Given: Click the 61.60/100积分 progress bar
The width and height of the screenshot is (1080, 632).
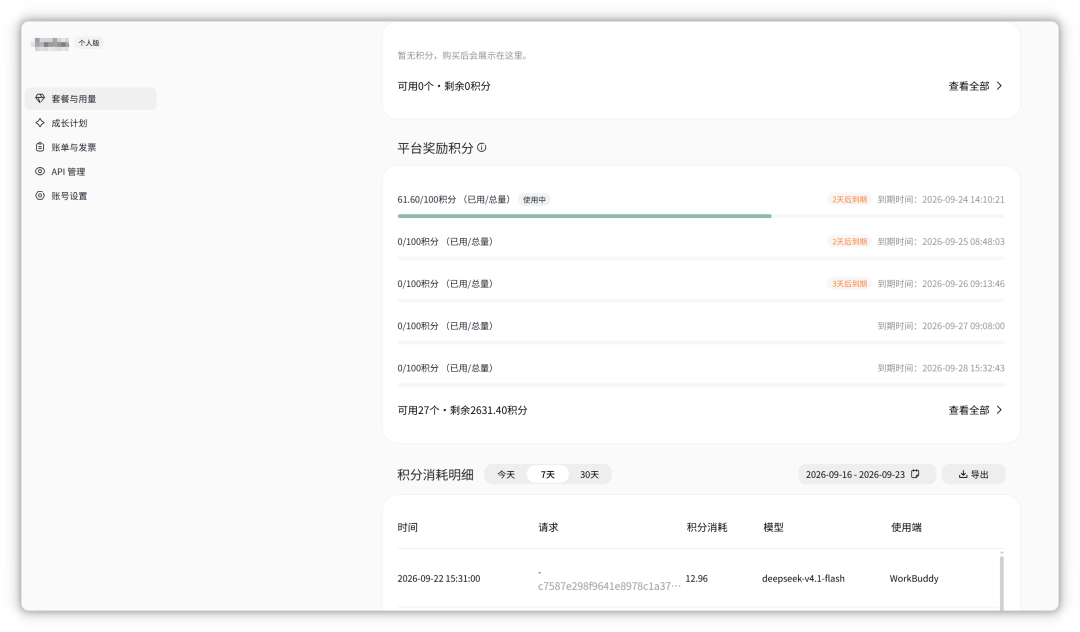Looking at the screenshot, I should pos(700,216).
